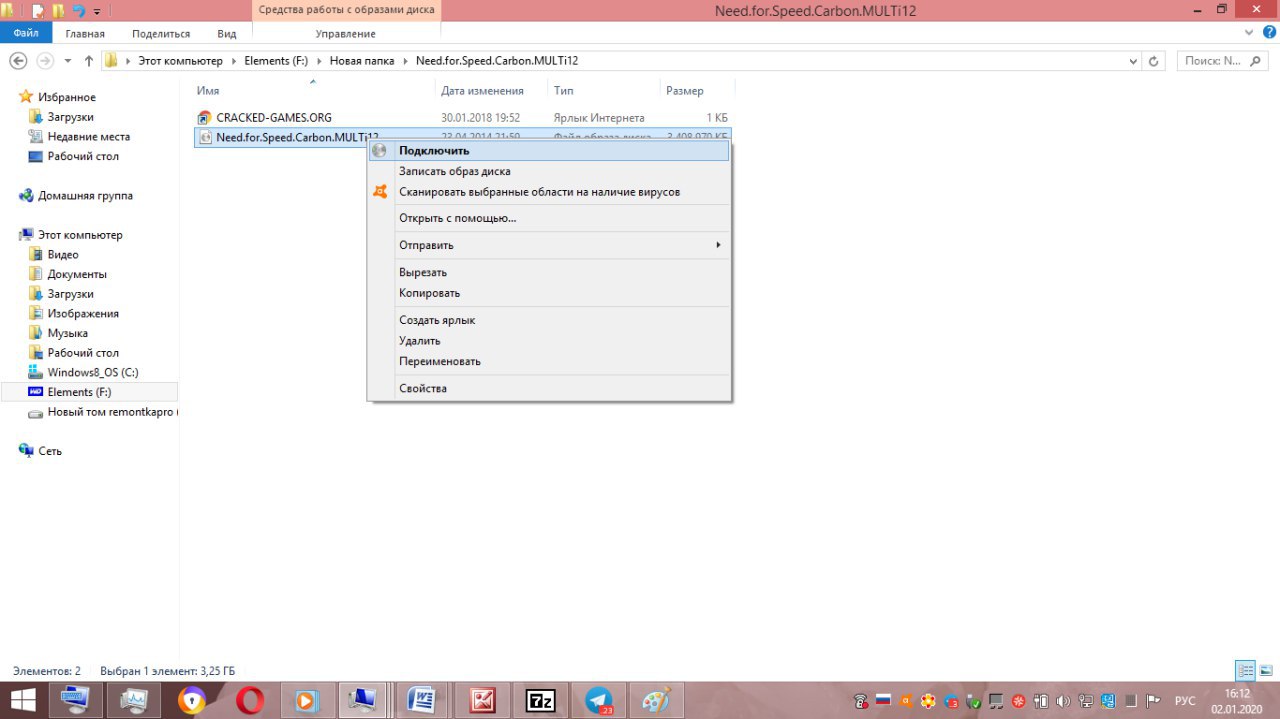
Task: Open the Открыть с помощью… entry
Action: [x=549, y=218]
